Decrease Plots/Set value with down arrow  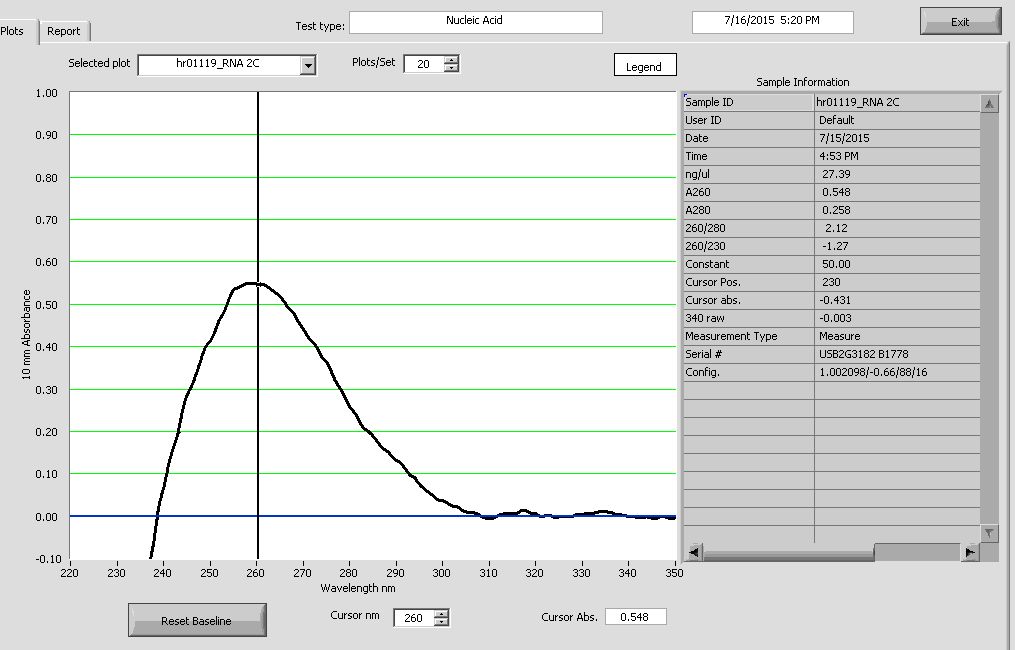point(451,69)
